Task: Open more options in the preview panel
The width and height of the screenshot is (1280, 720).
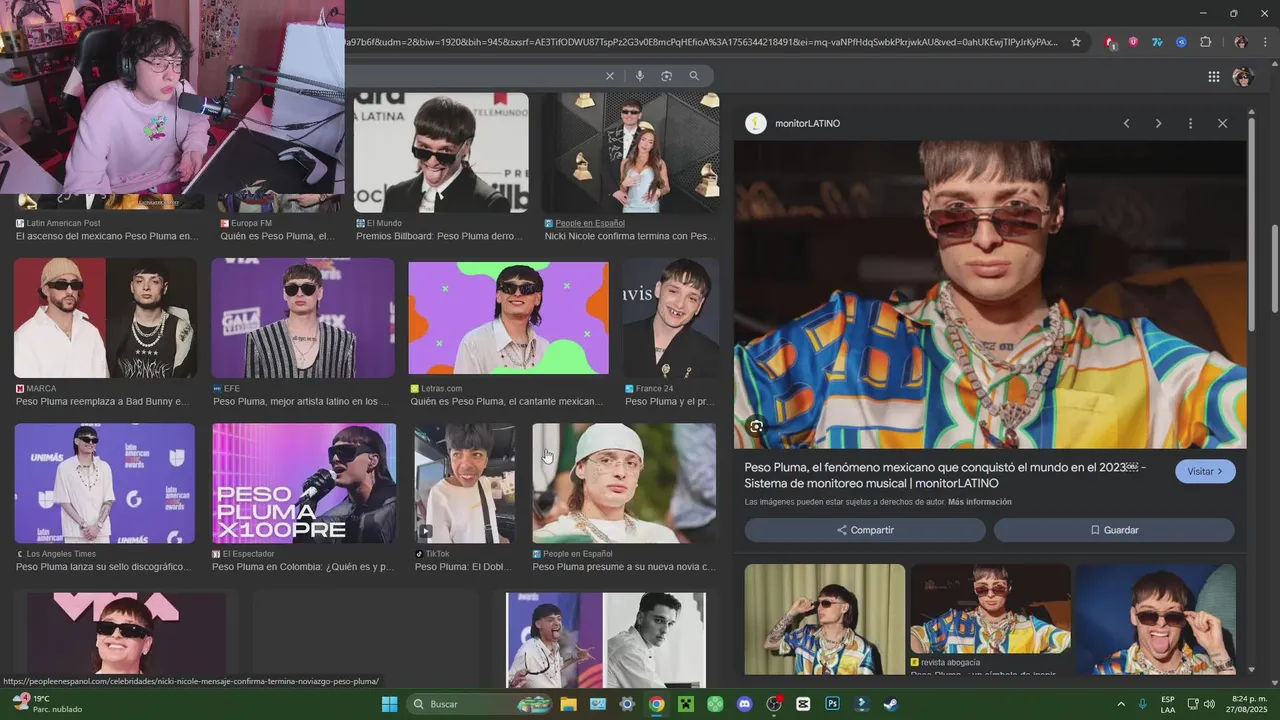Action: (1190, 123)
